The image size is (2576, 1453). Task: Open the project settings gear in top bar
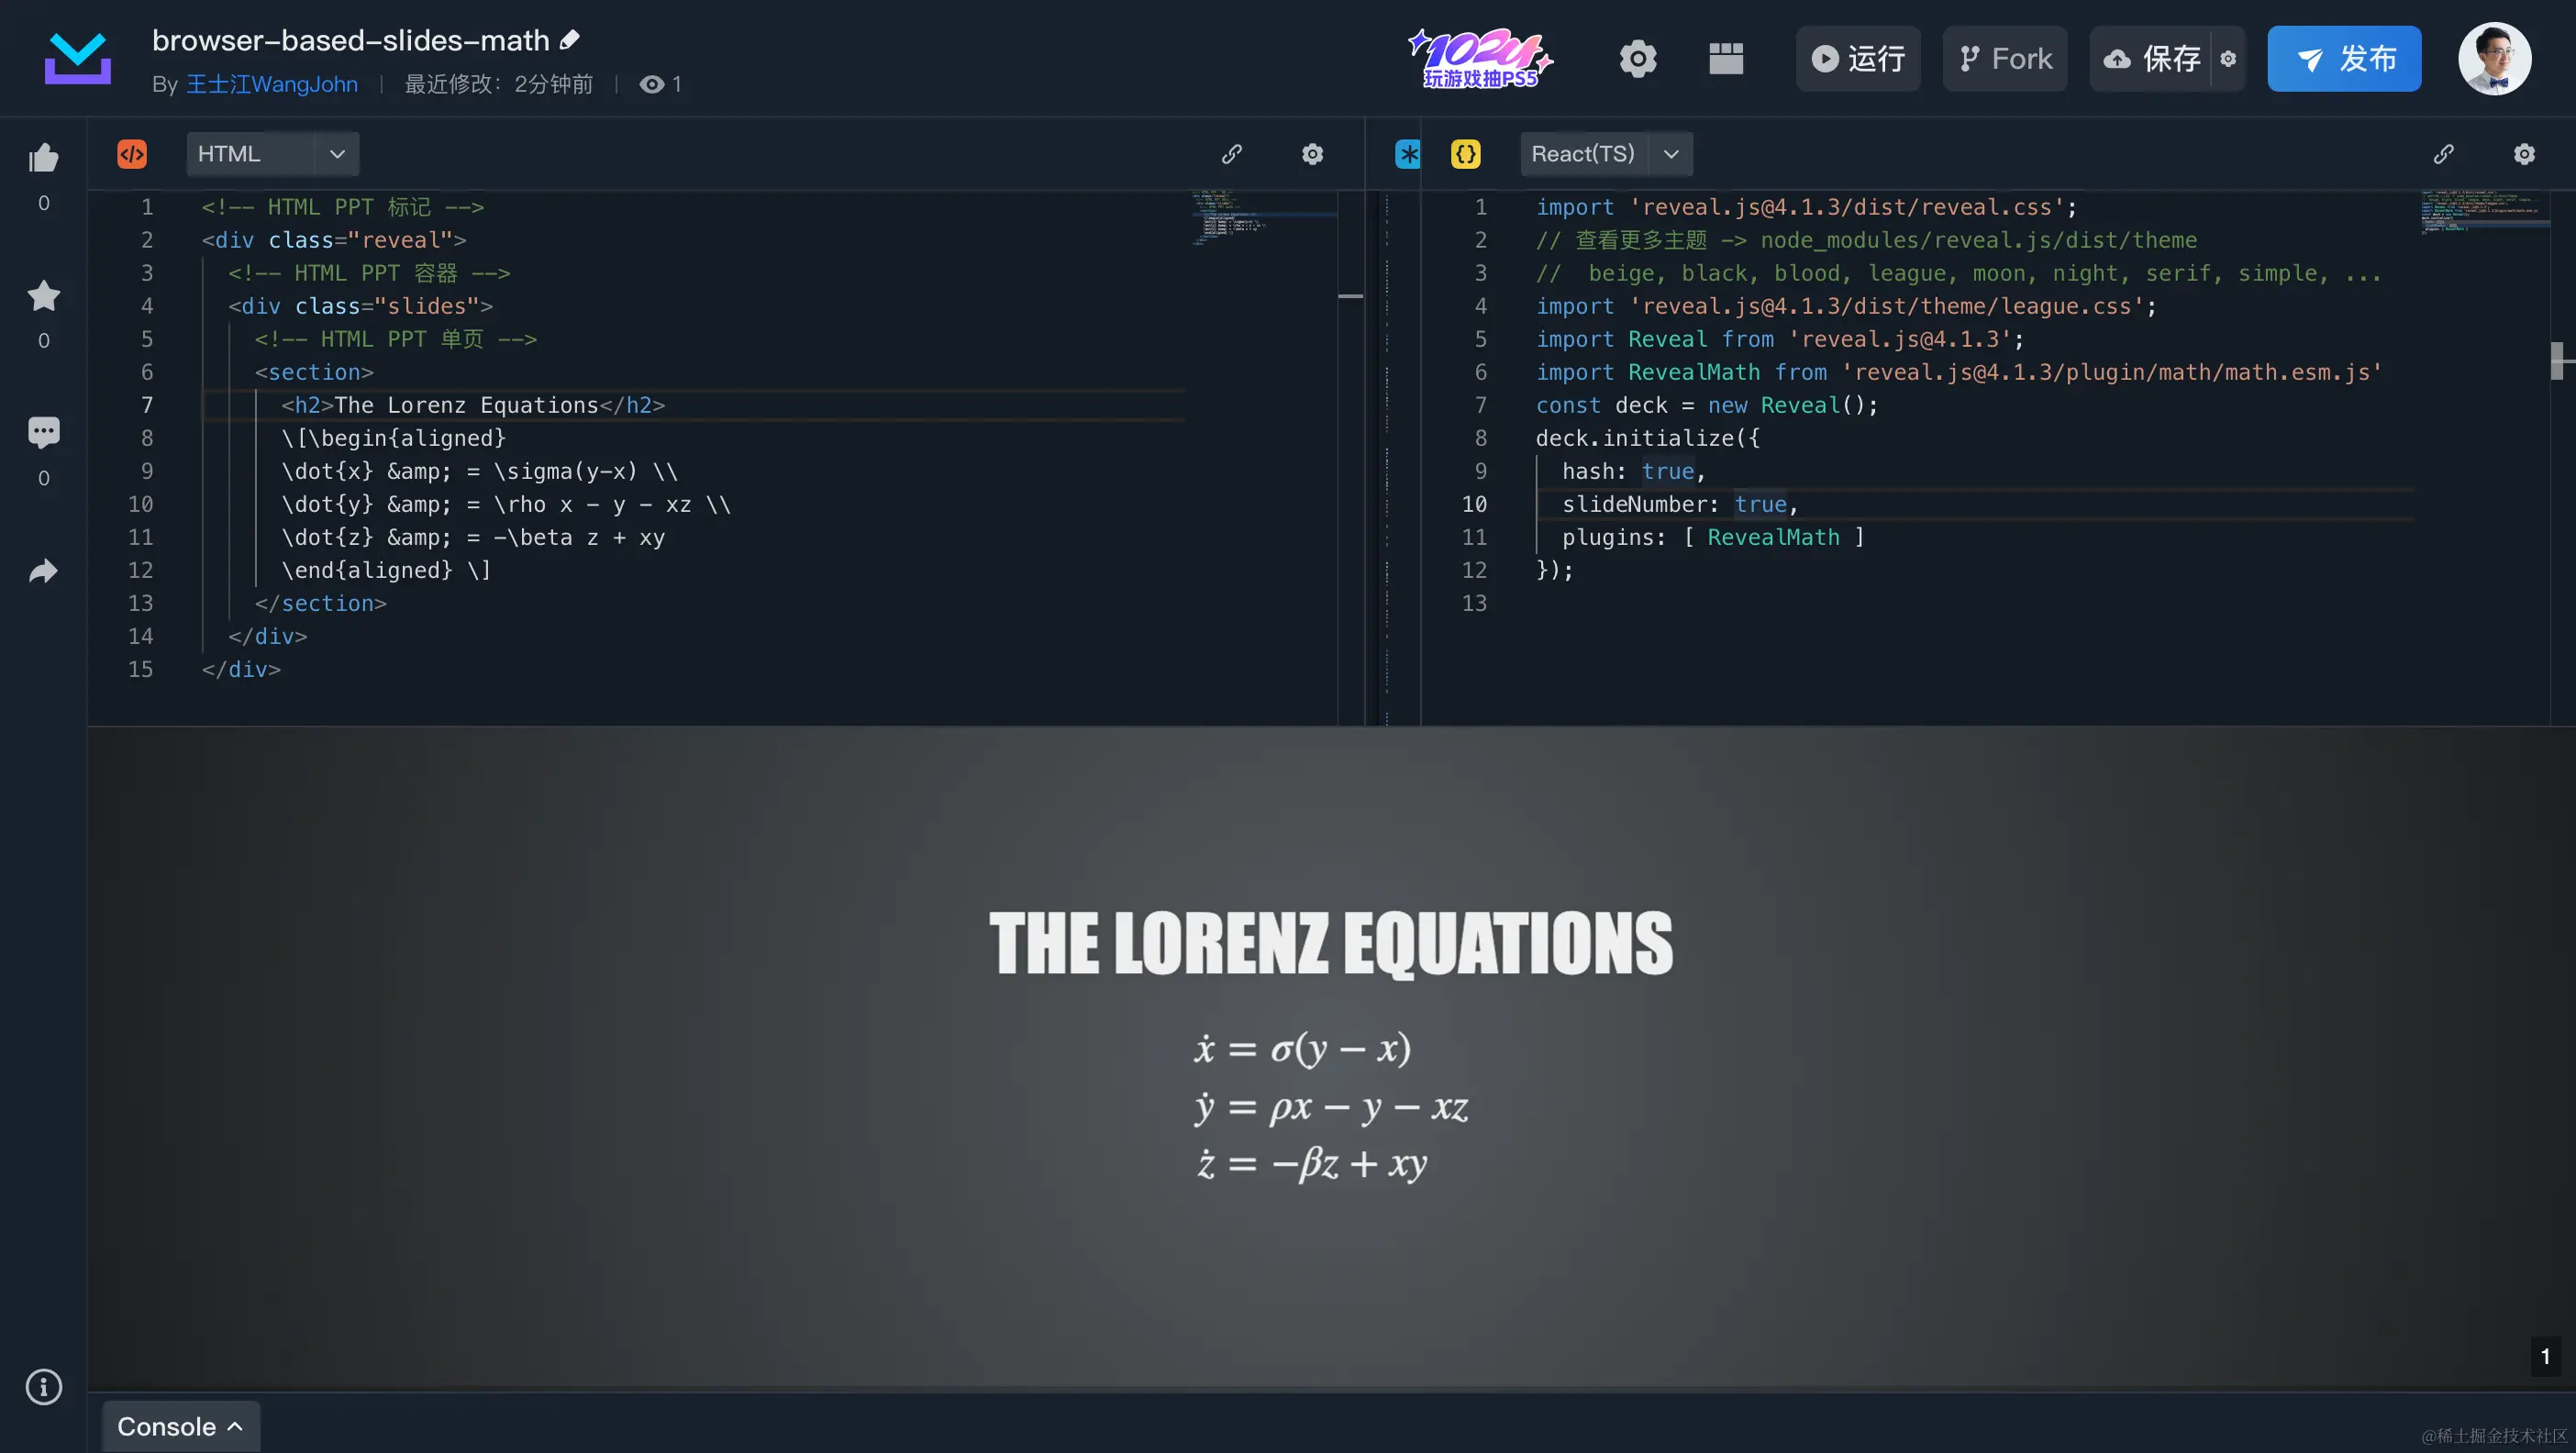pyautogui.click(x=1639, y=58)
